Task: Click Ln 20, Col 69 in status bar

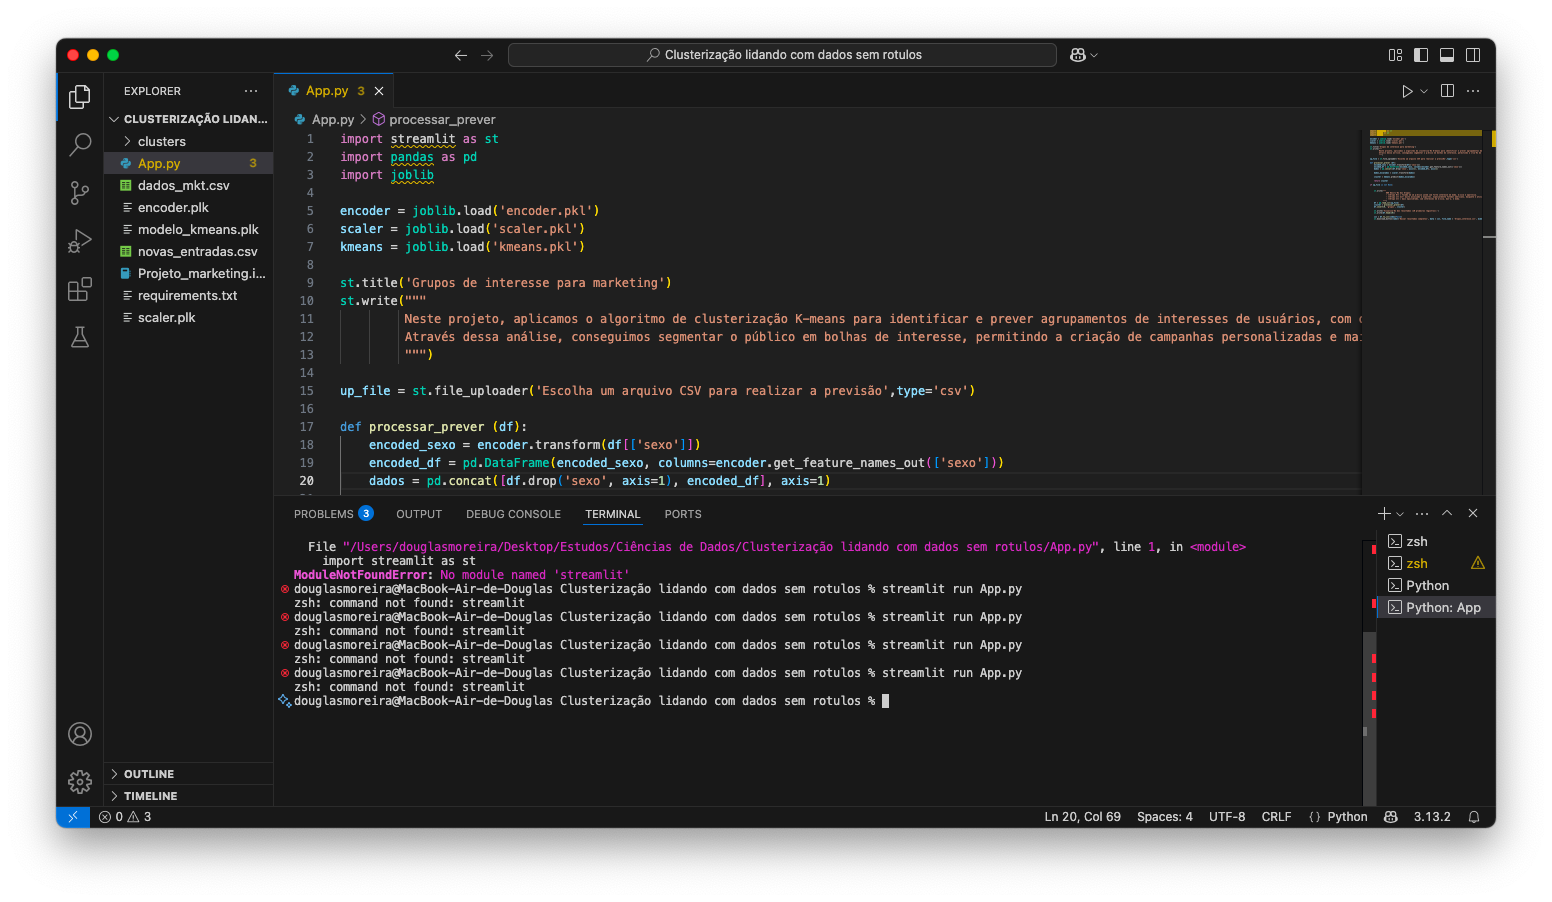Action: tap(1082, 817)
